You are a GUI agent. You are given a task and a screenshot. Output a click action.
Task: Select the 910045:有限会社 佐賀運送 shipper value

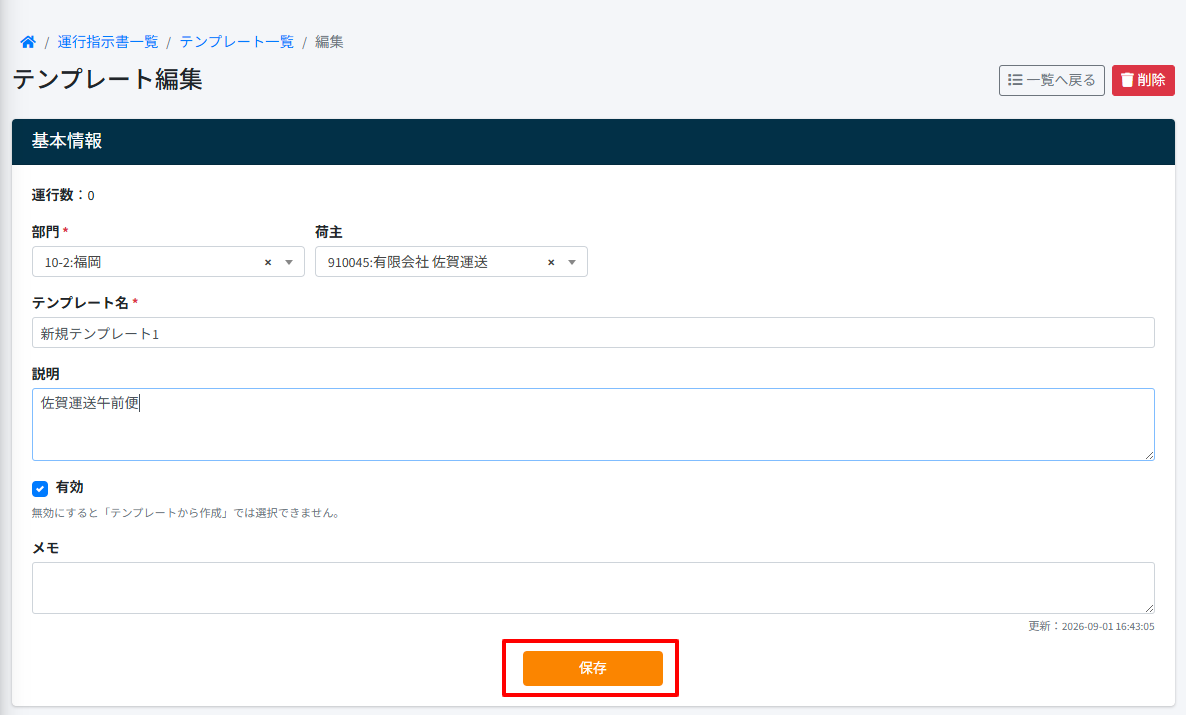408,263
